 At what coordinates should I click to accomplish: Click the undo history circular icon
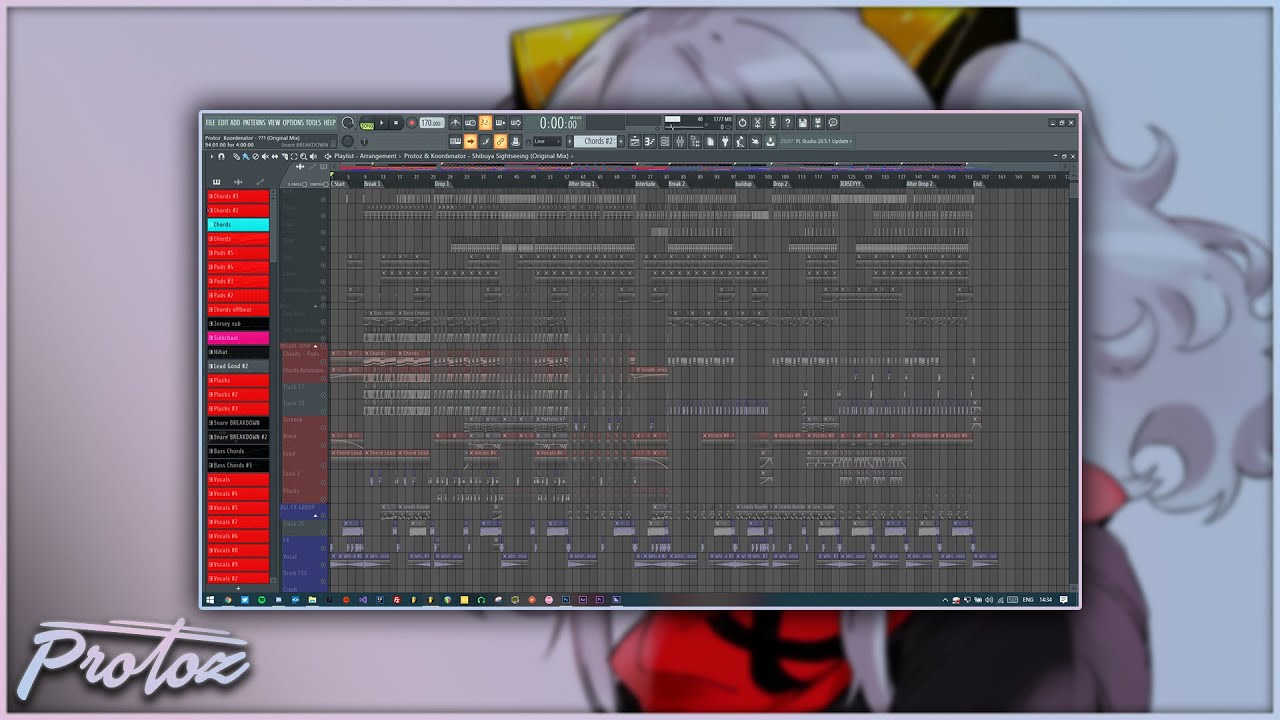click(x=742, y=123)
